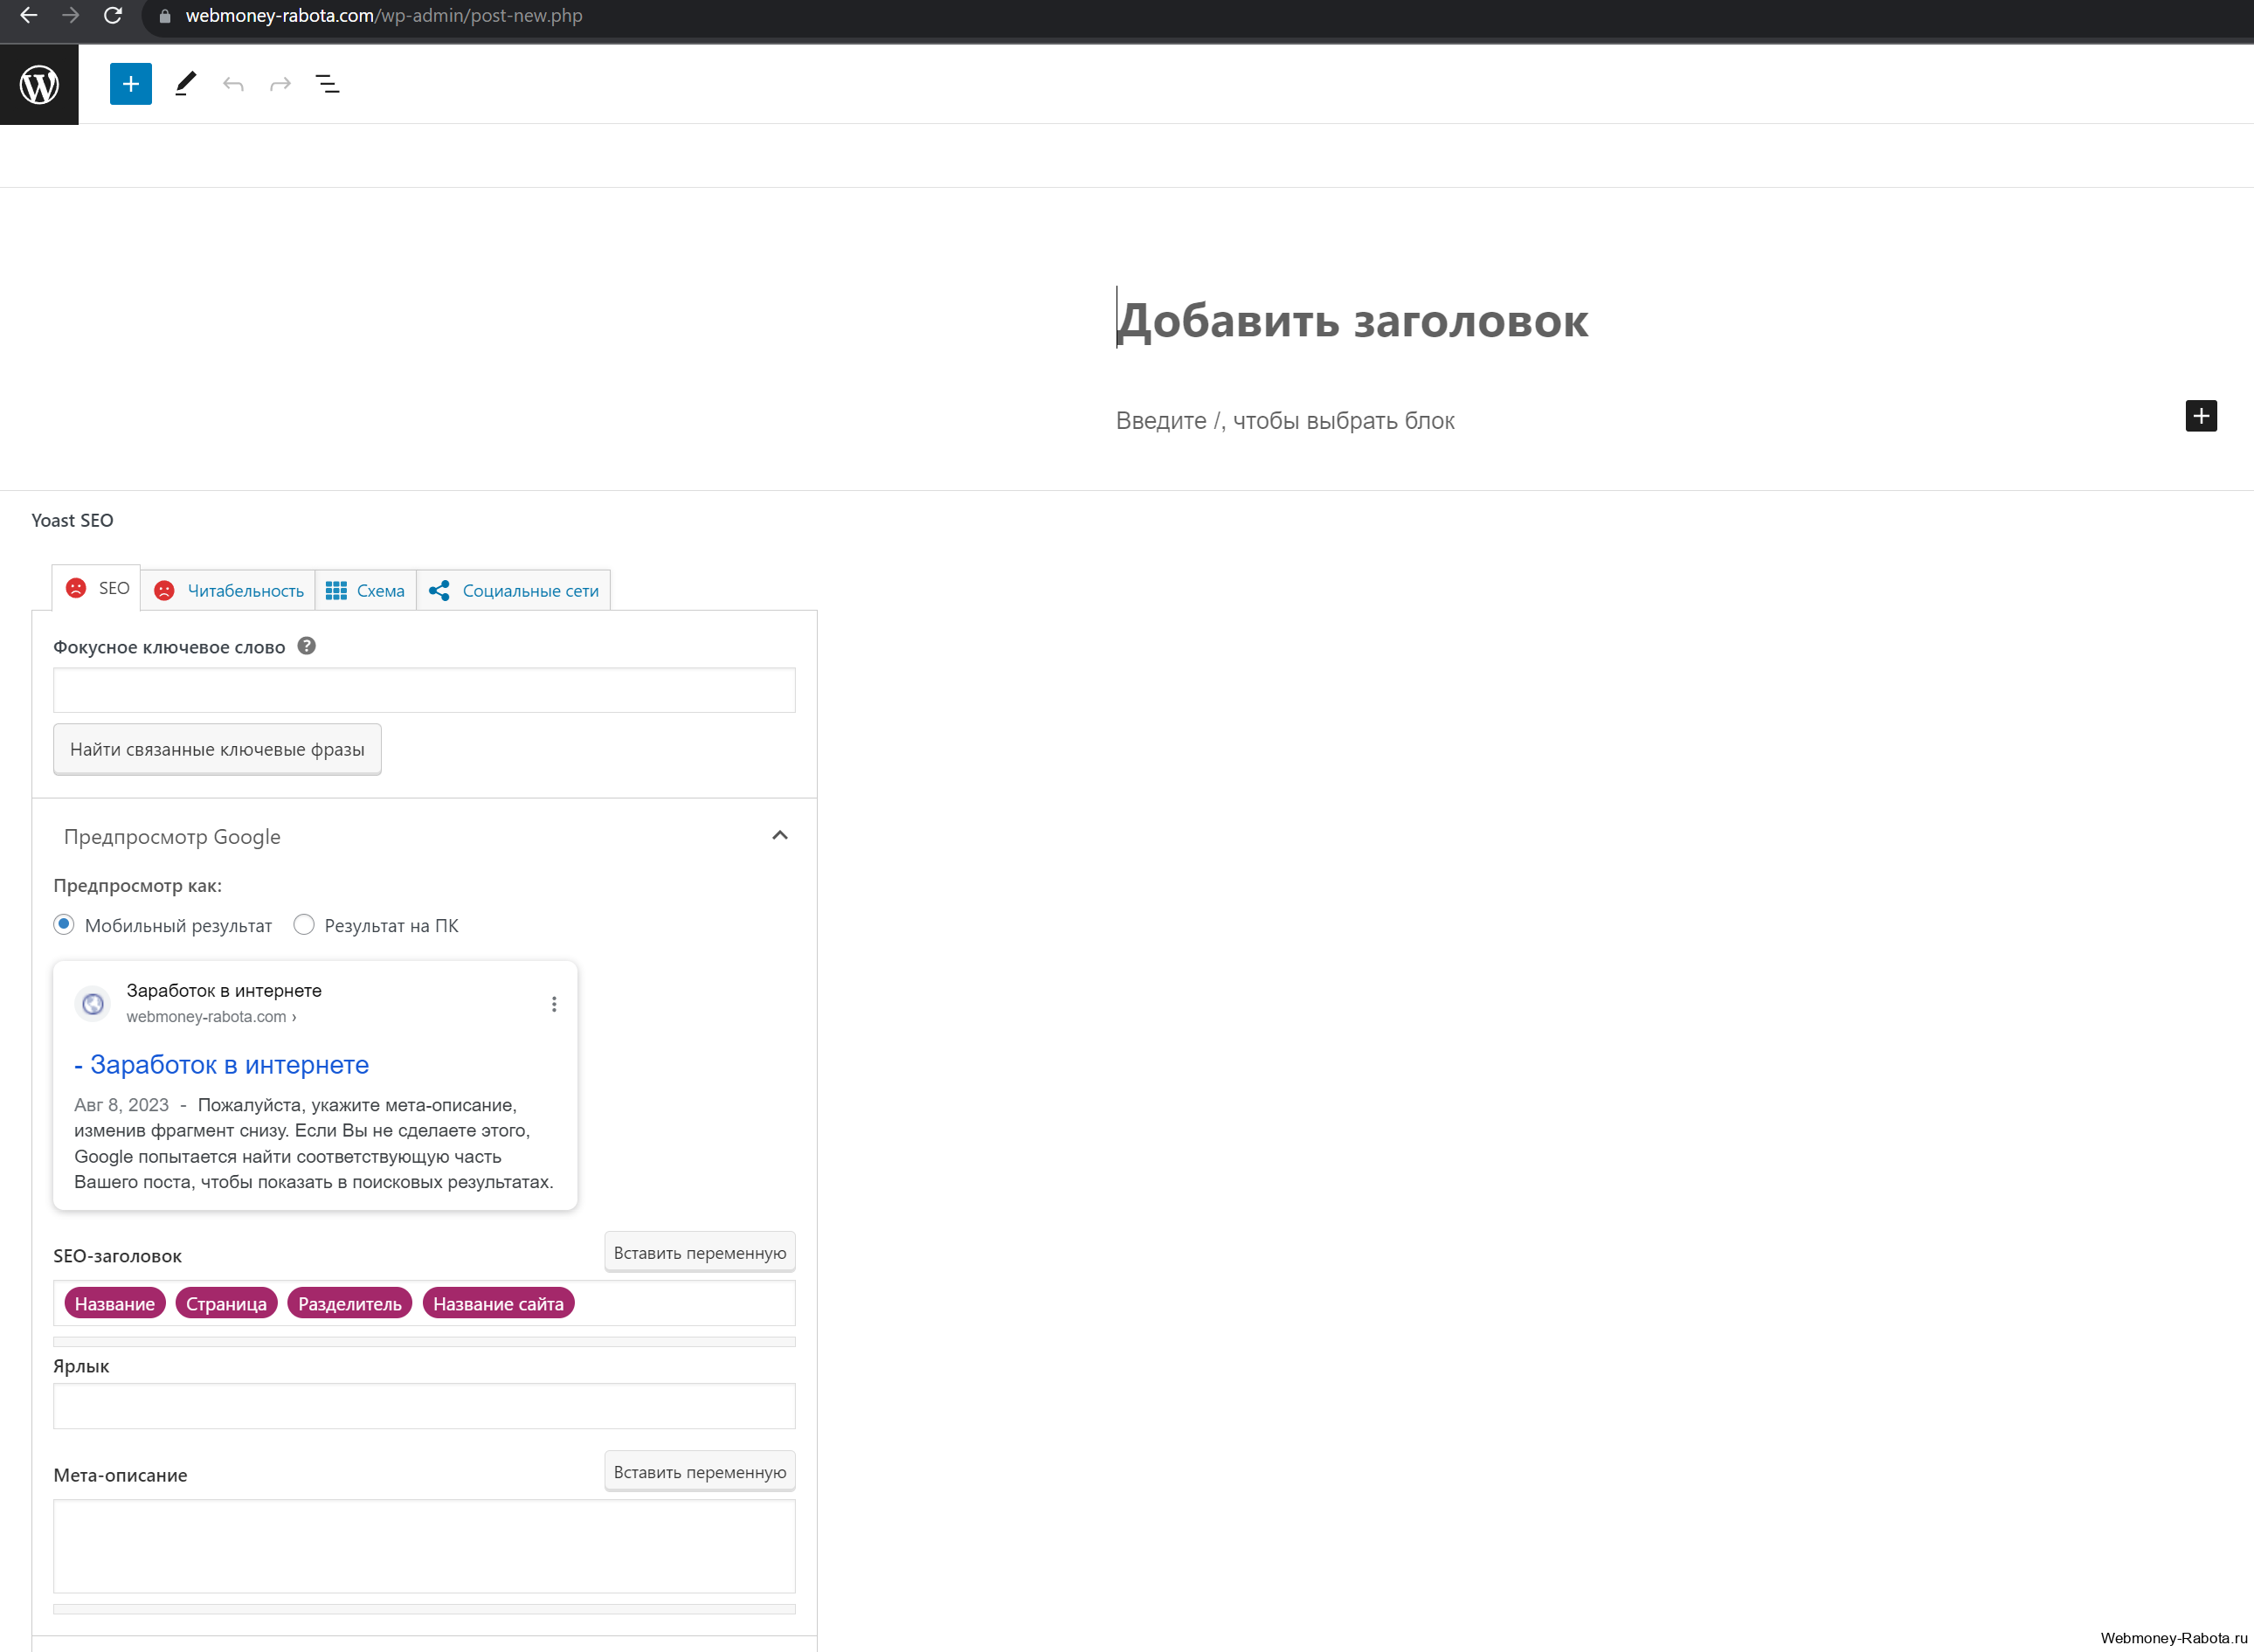Collapse the Предпросмотр Google section
This screenshot has width=2254, height=1652.
(780, 836)
